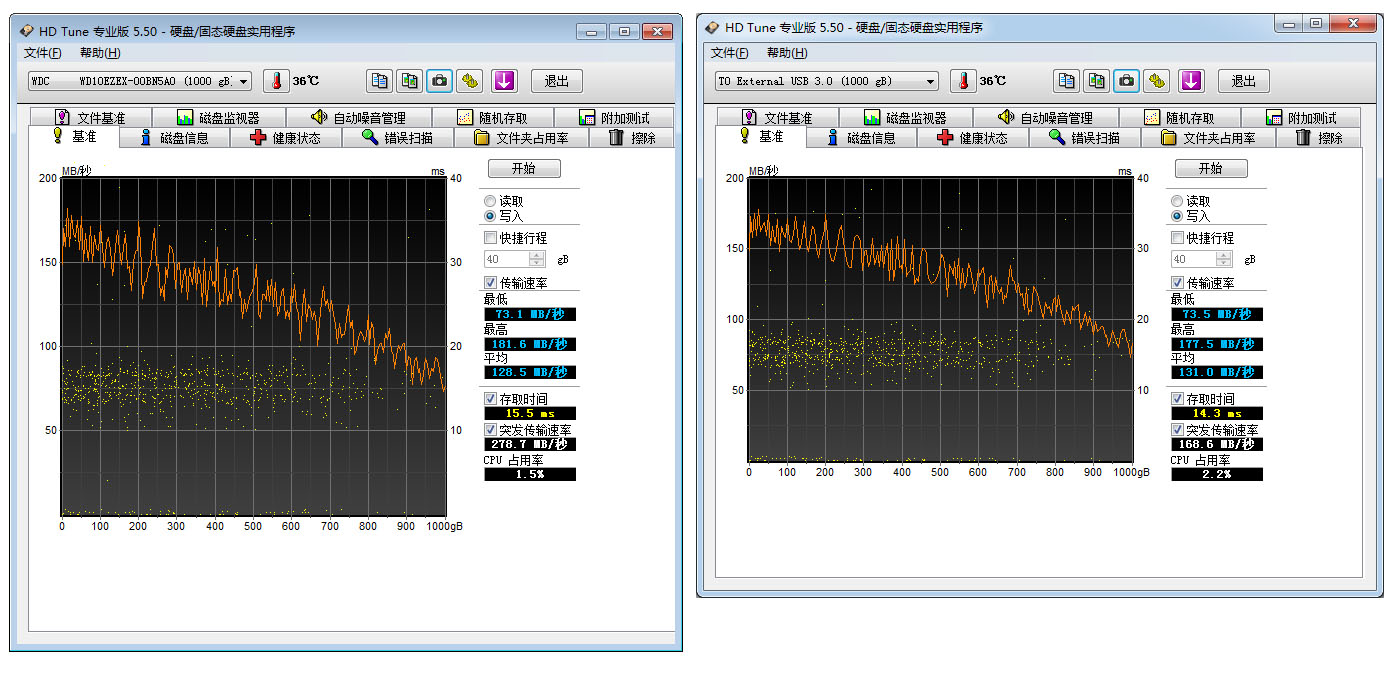The image size is (1400, 700).
Task: Open 帮助 menu in the External USB window
Action: pos(787,53)
